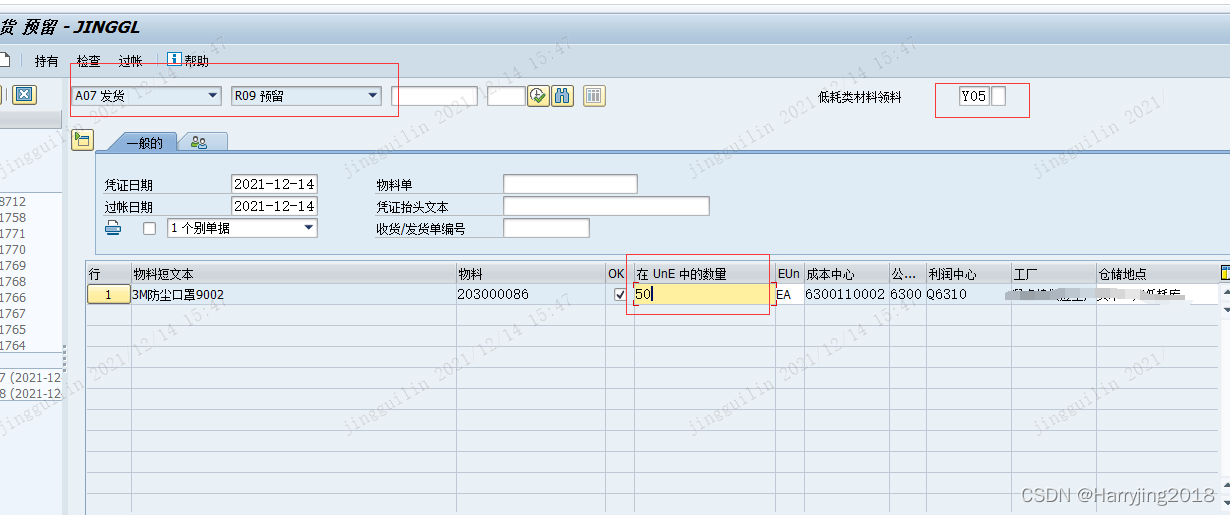Click the 在 UnE 中的数量 column header

[704, 274]
